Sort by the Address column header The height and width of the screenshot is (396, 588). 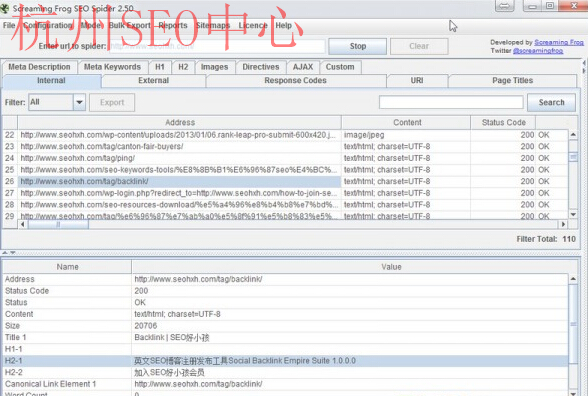(180, 123)
